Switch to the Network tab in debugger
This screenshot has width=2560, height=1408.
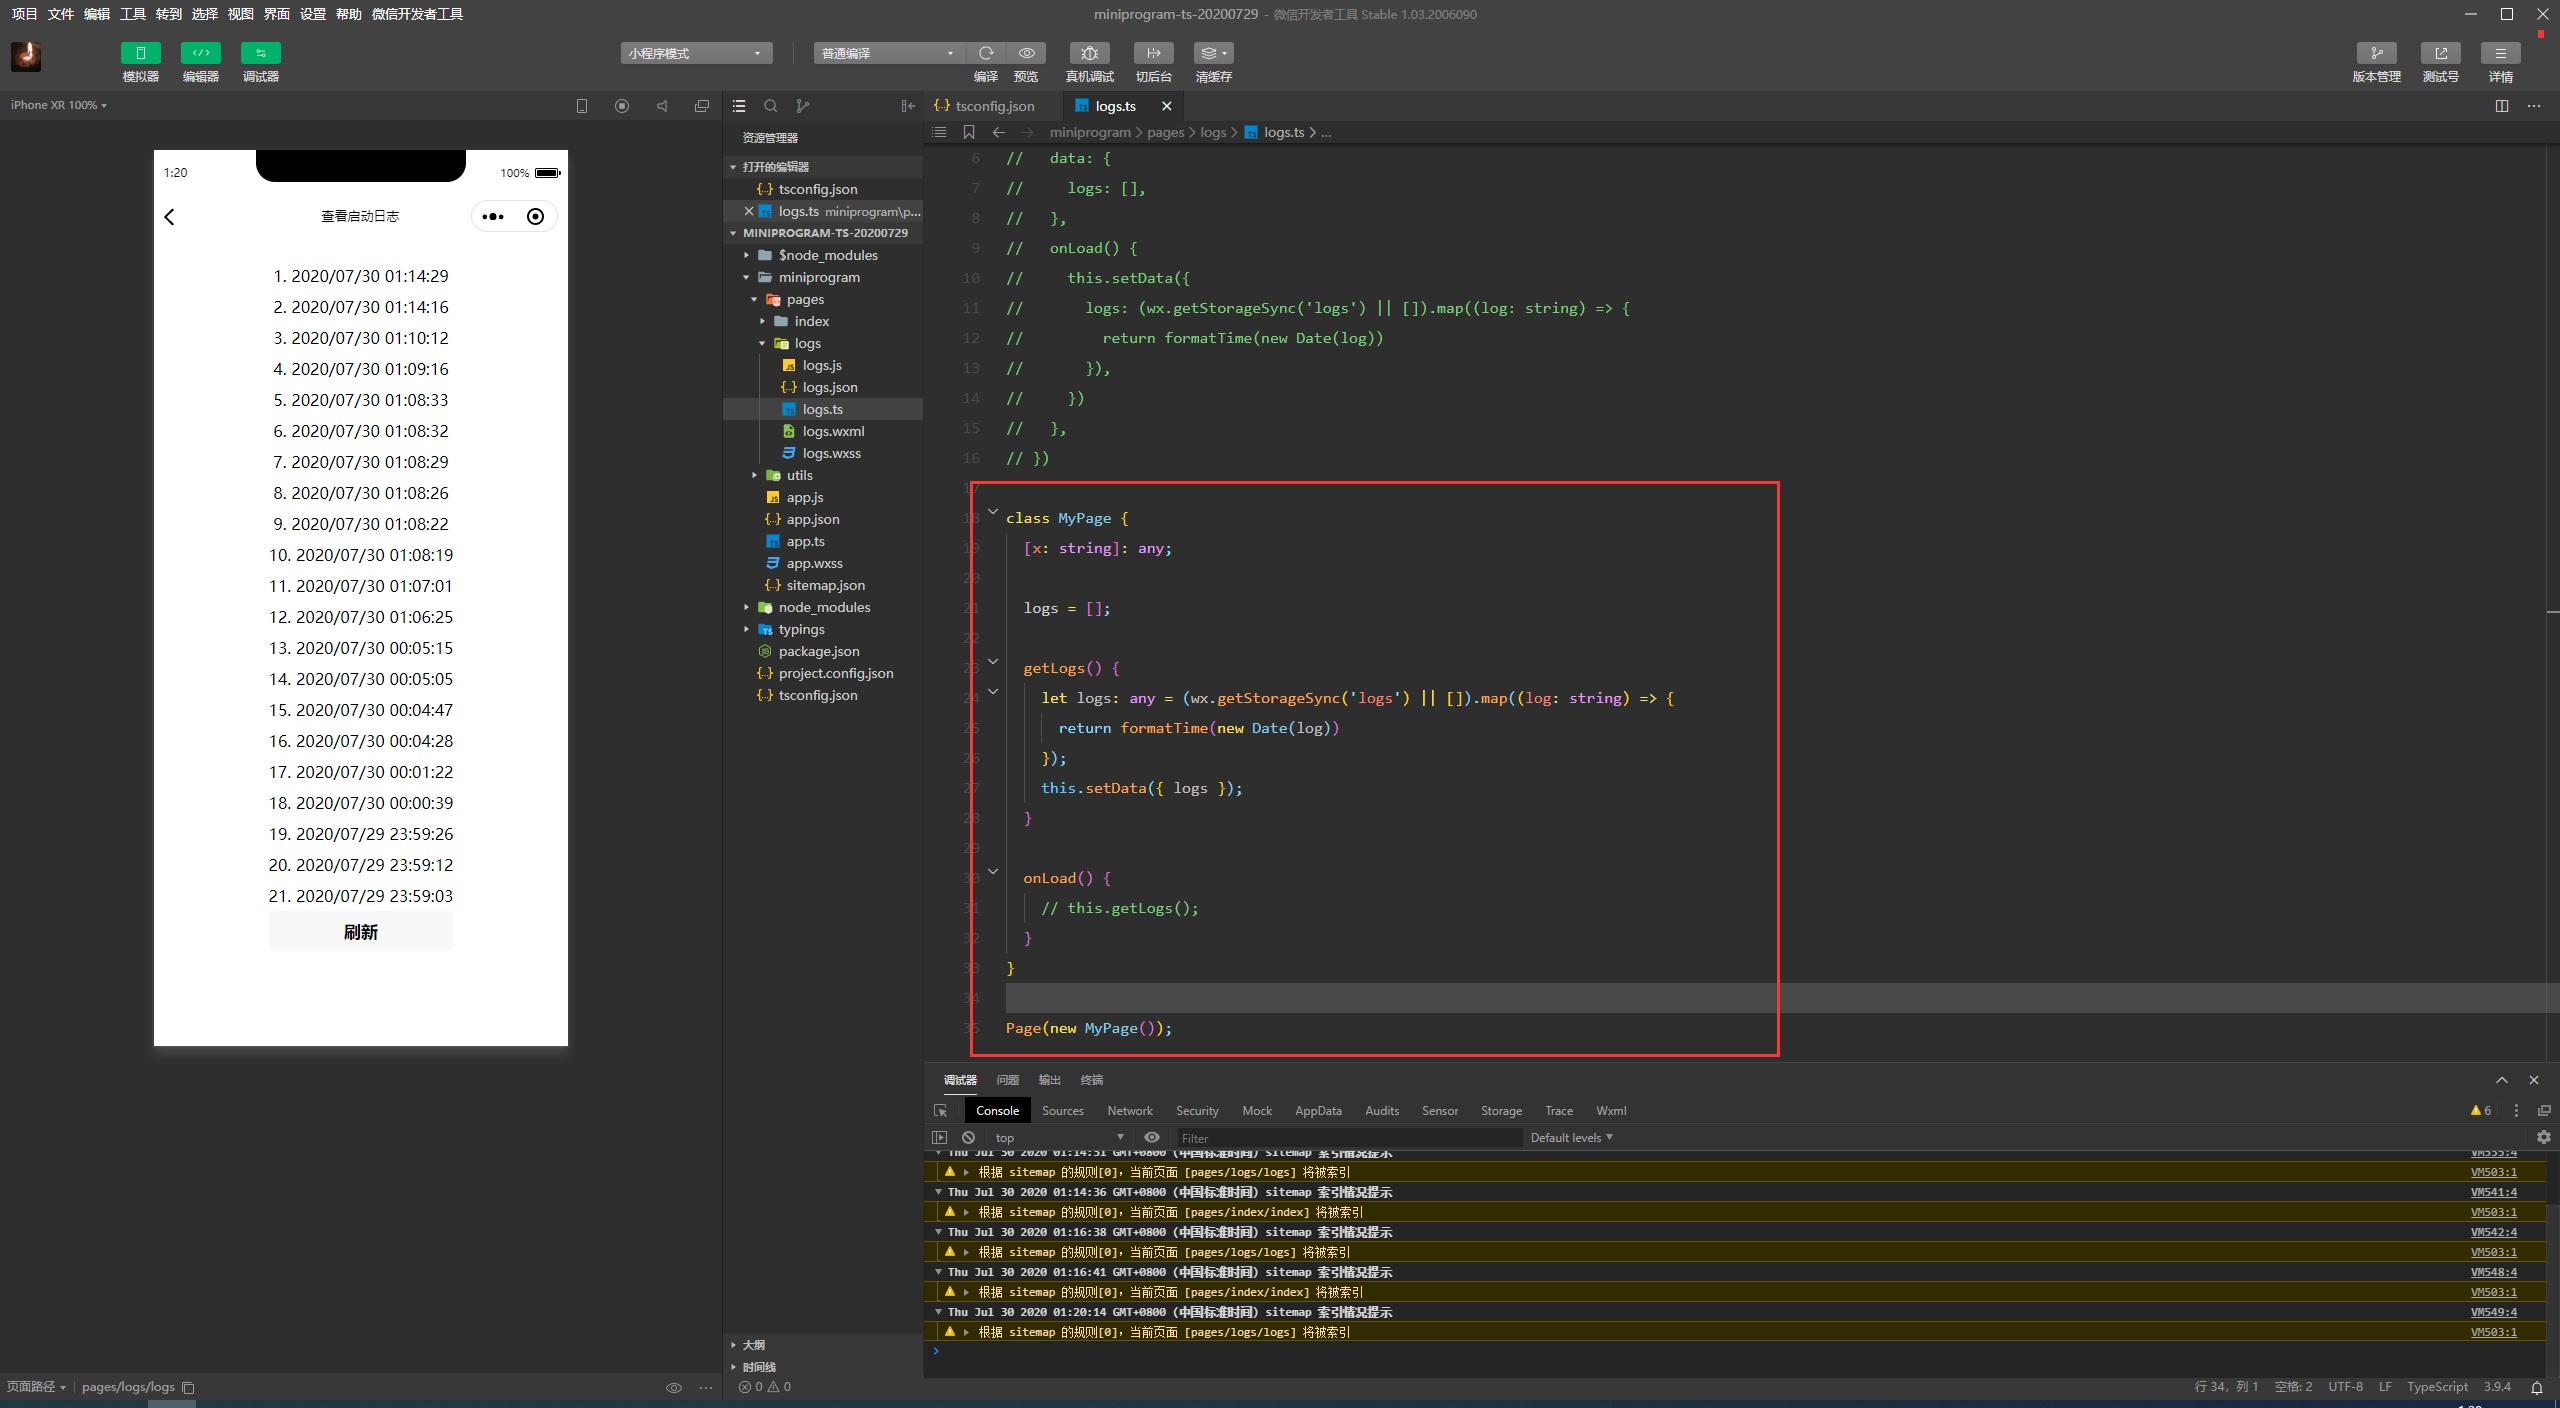click(1129, 1110)
